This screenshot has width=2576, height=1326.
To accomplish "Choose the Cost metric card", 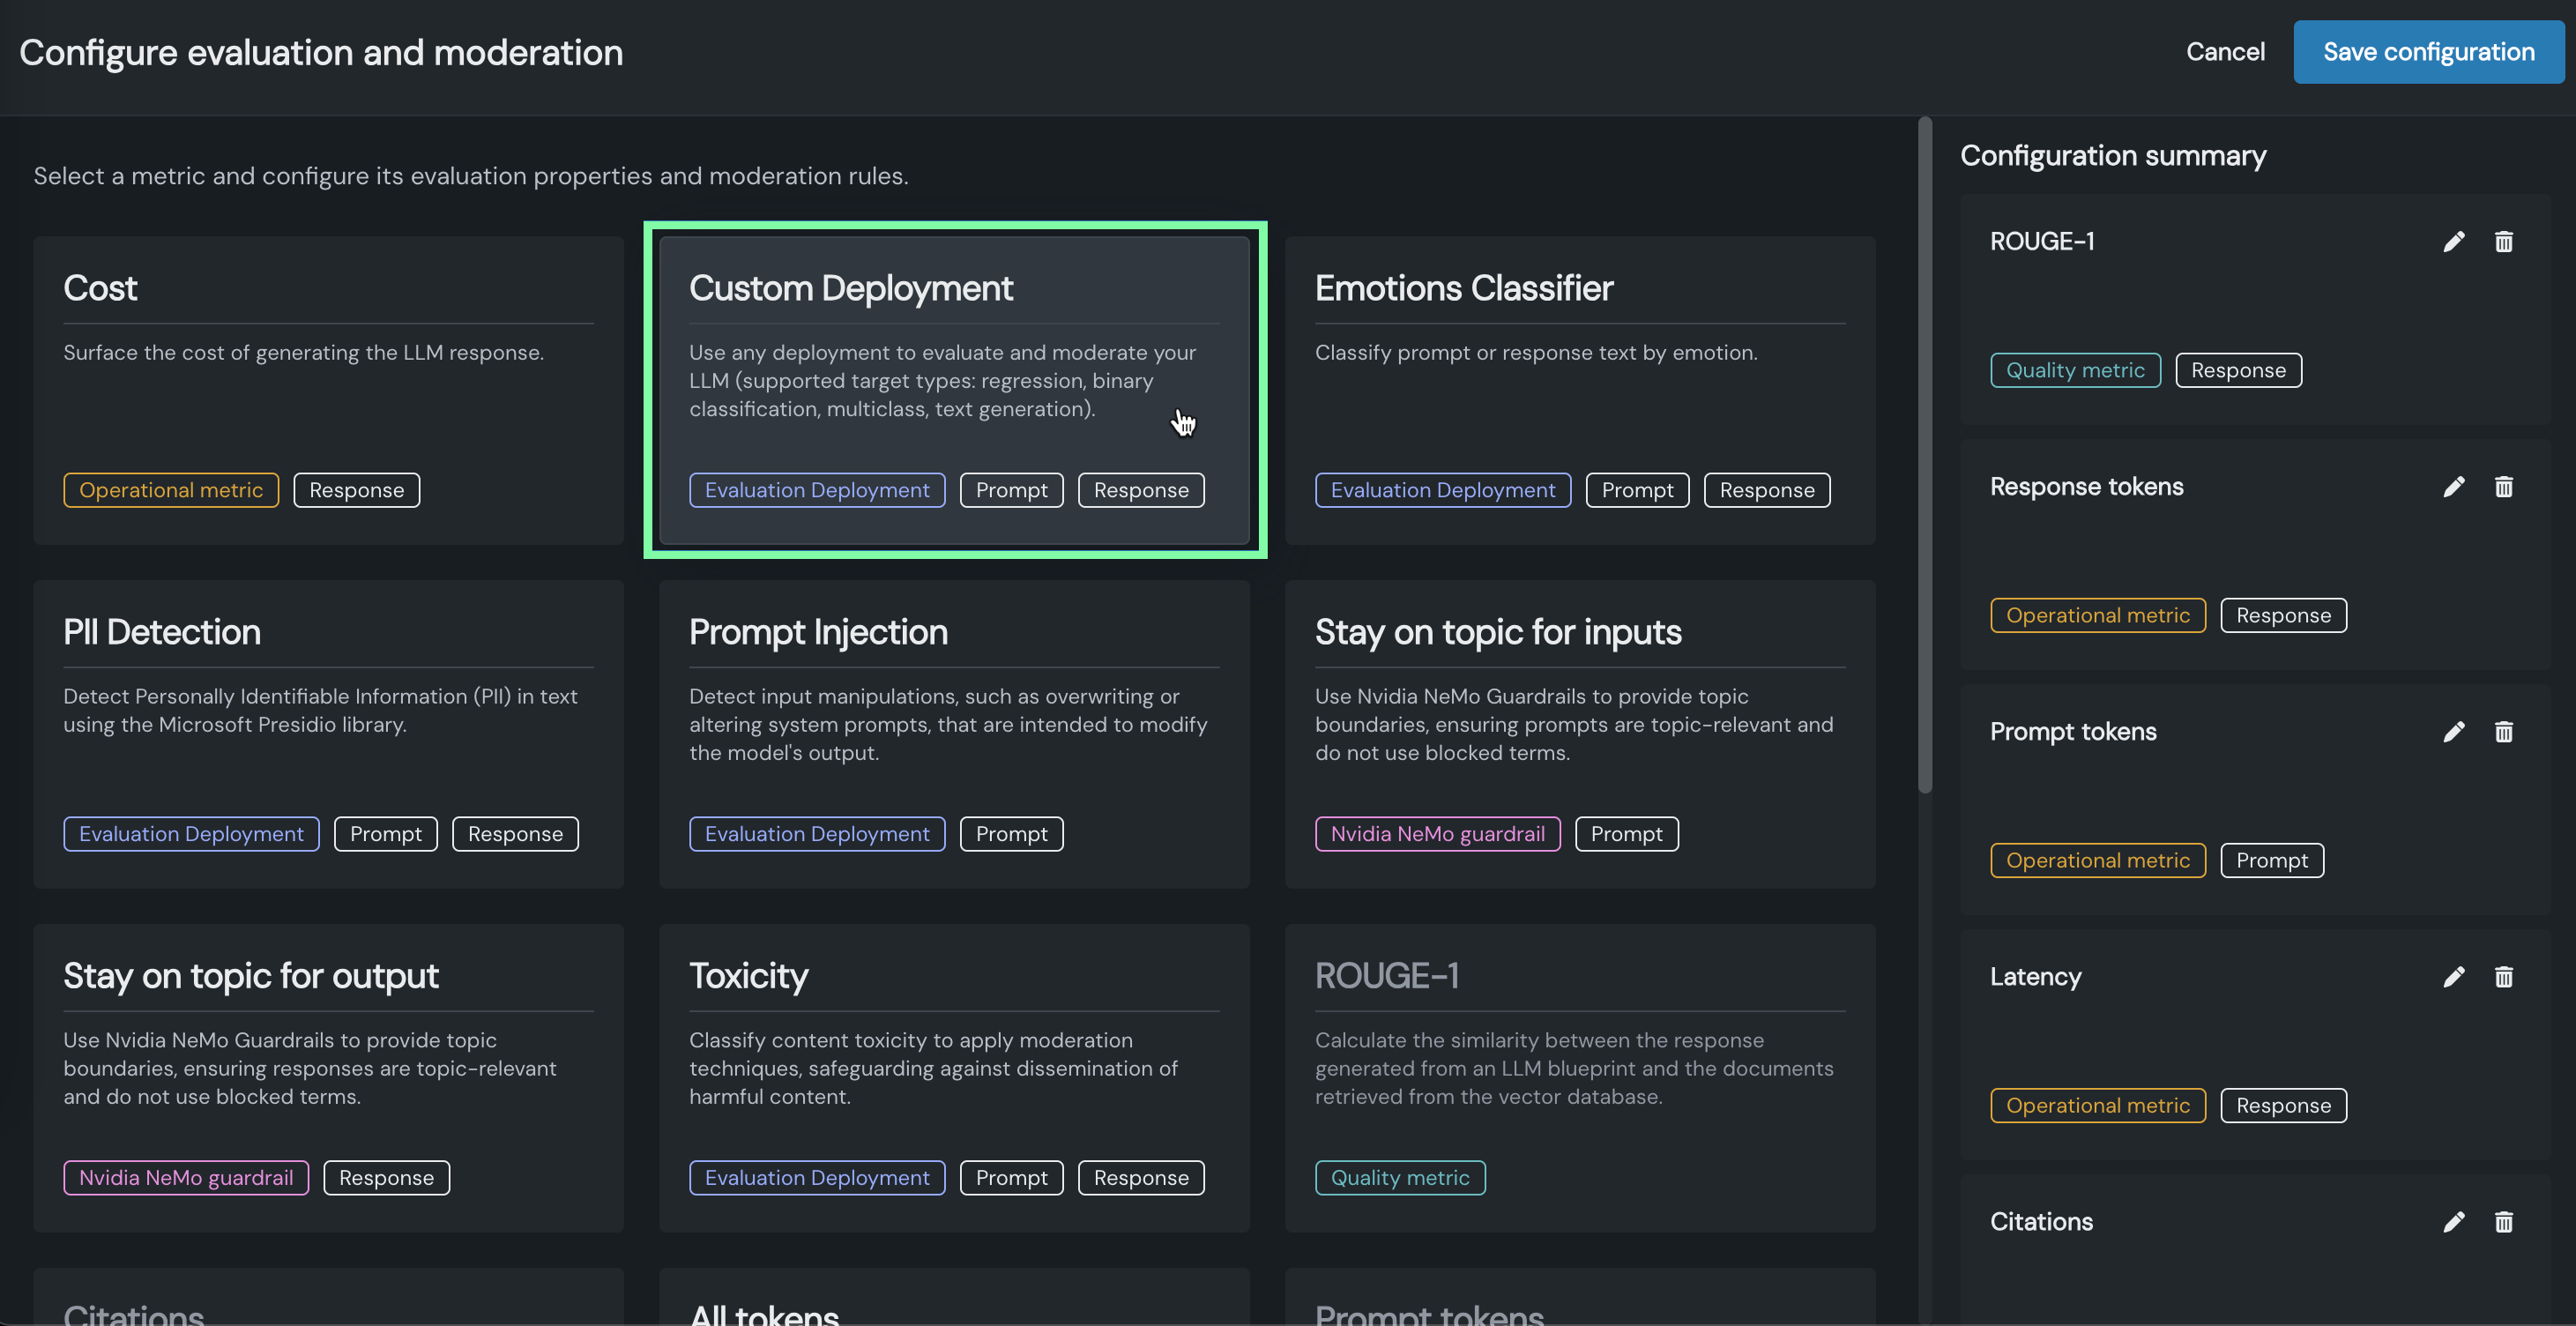I will (x=328, y=390).
